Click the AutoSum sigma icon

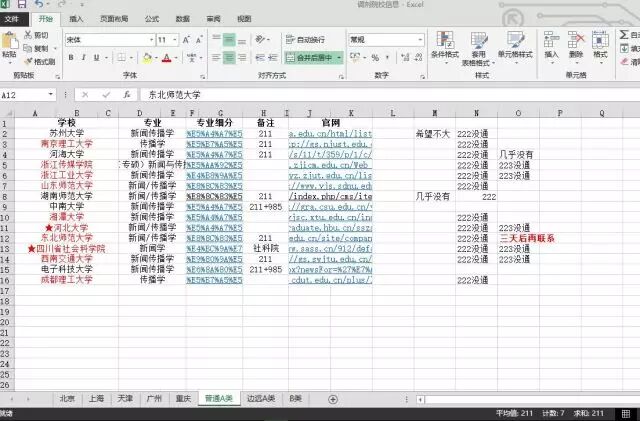tap(624, 35)
